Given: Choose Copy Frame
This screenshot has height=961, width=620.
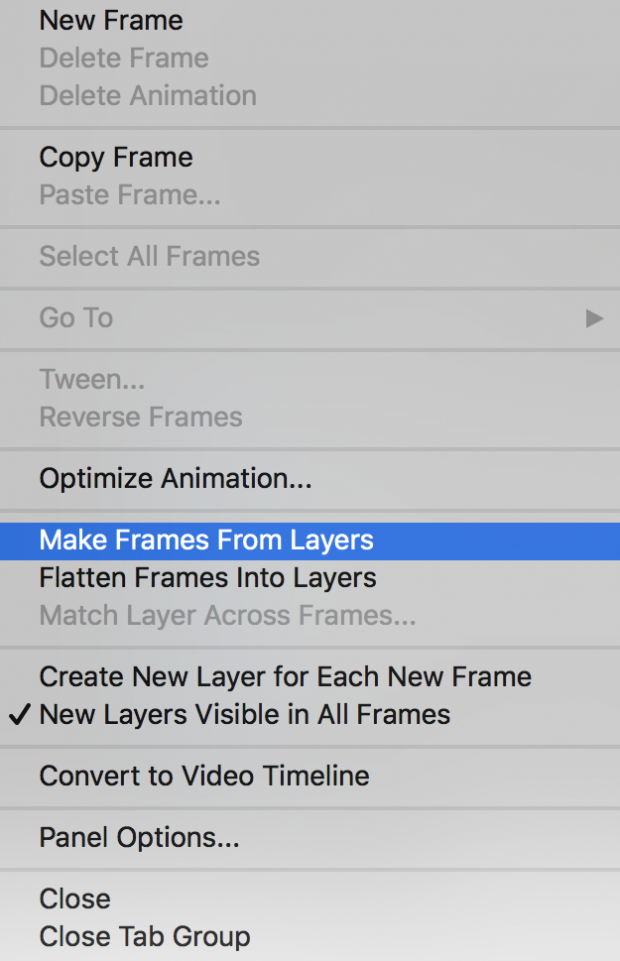Looking at the screenshot, I should pyautogui.click(x=115, y=156).
